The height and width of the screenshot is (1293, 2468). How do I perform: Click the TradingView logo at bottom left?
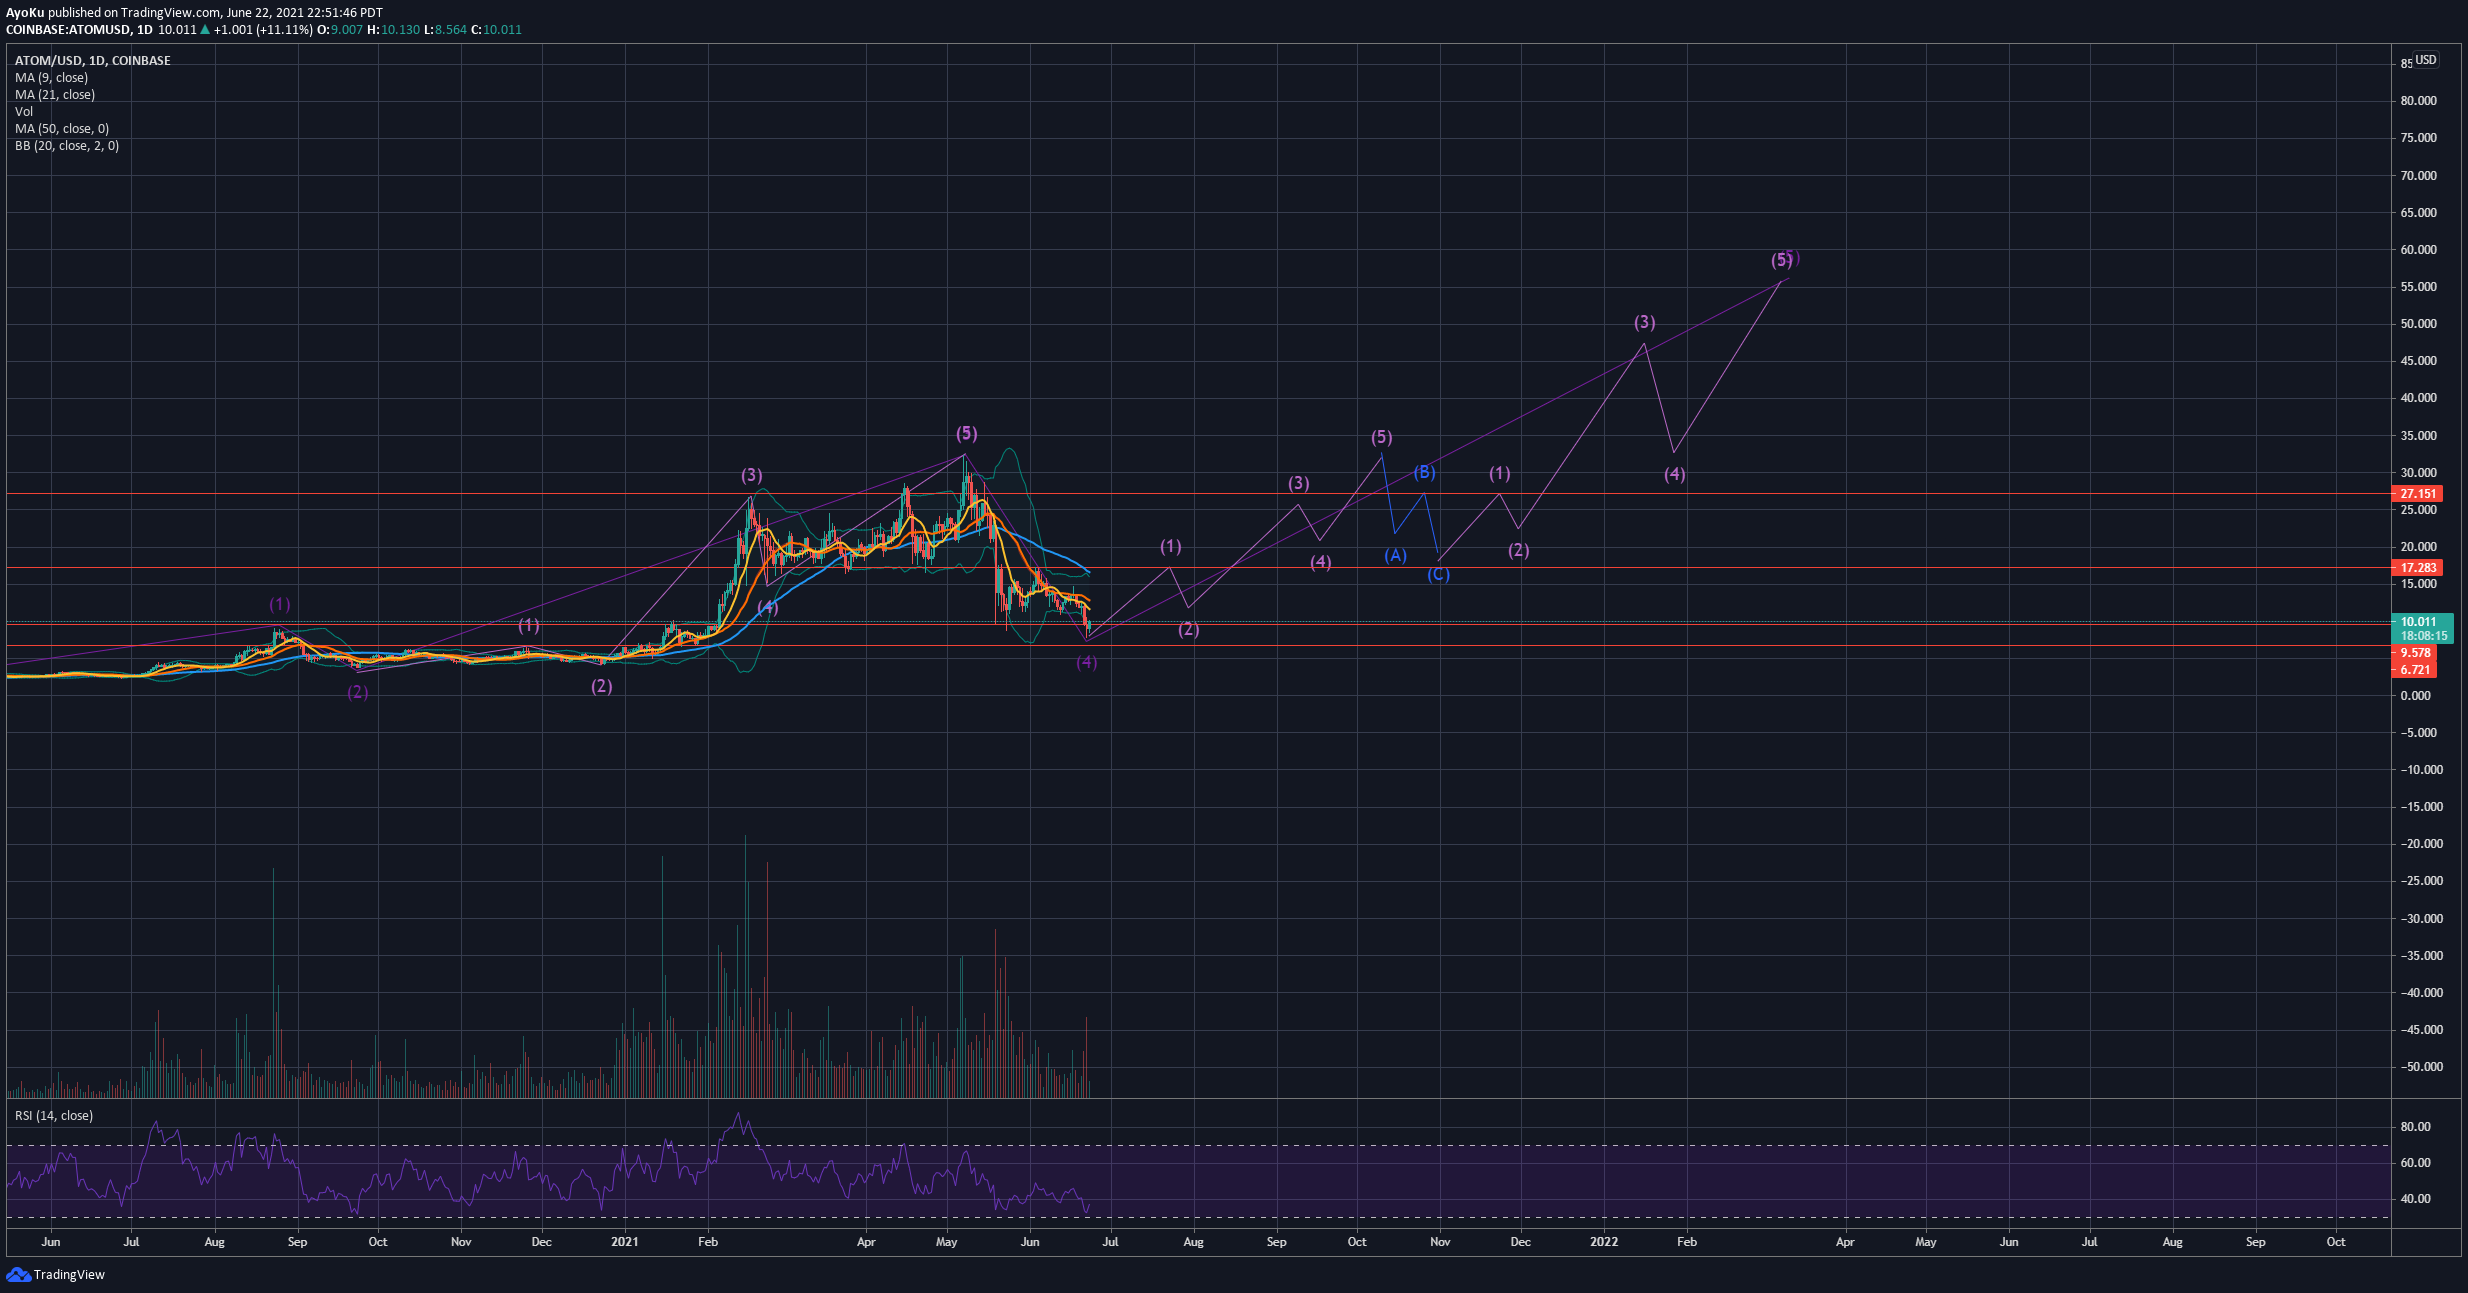[x=56, y=1274]
